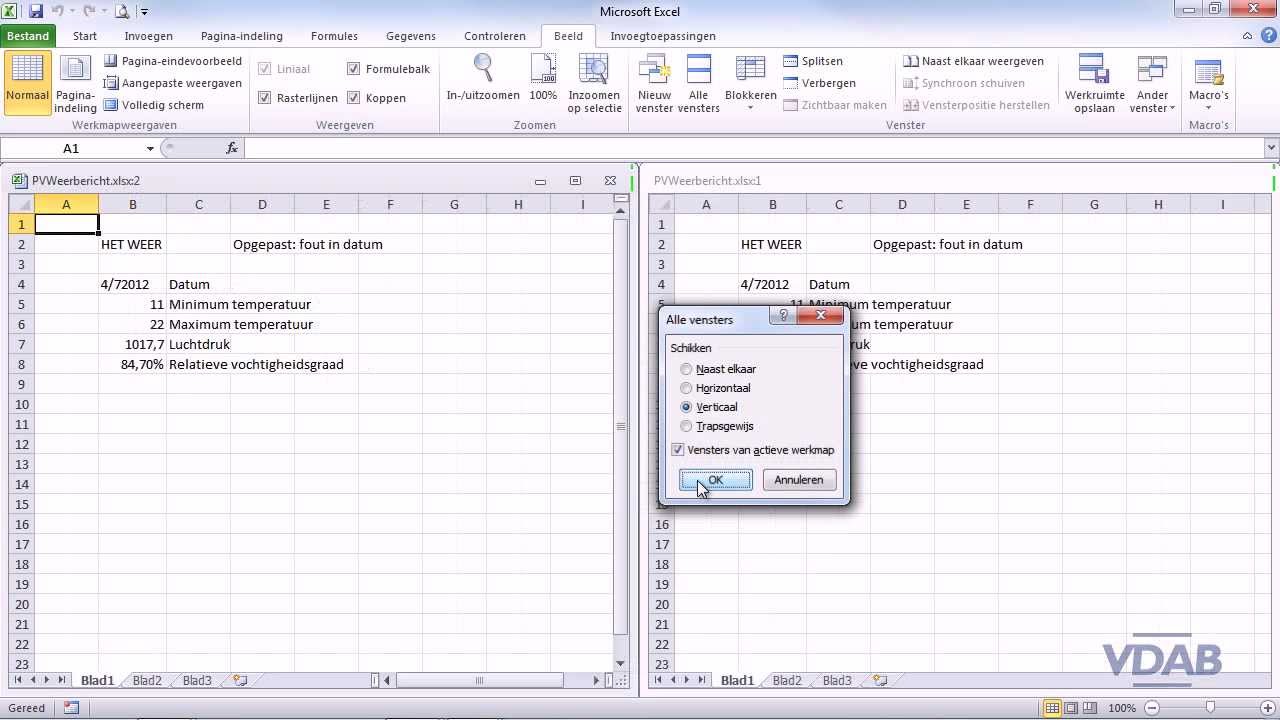Click Werkruimte opslaan
Screen dimensions: 1280x720
(1094, 83)
